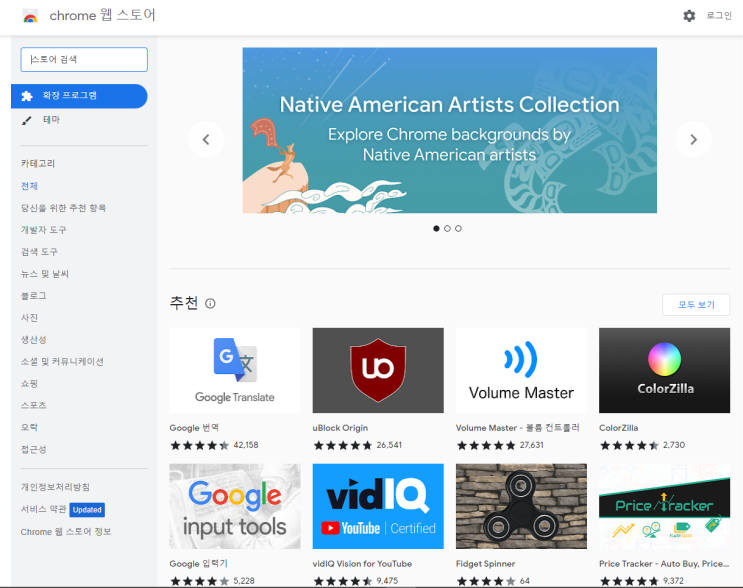This screenshot has height=588, width=743.
Task: Select the second carousel dot indicator
Action: [x=447, y=229]
